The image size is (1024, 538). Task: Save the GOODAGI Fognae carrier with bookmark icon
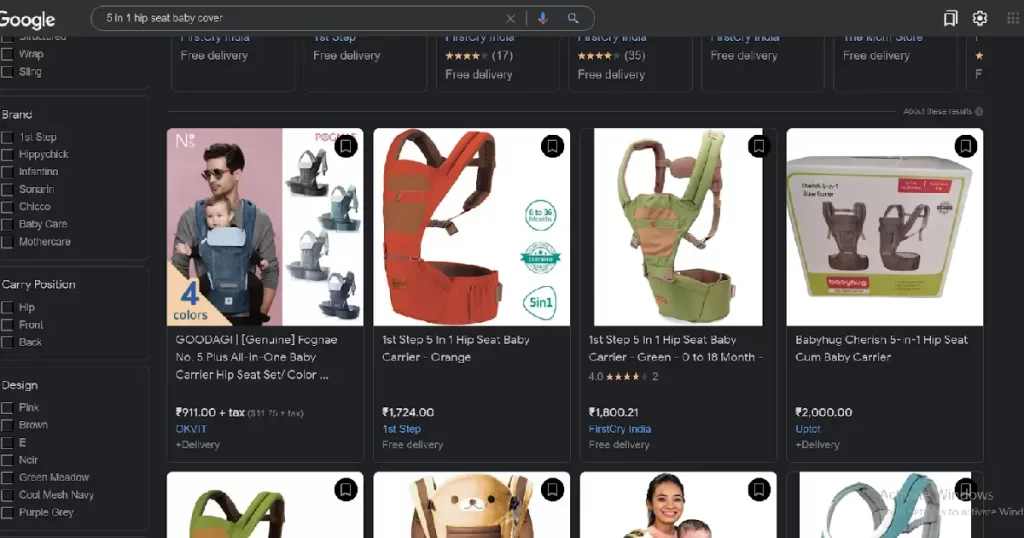(x=345, y=146)
